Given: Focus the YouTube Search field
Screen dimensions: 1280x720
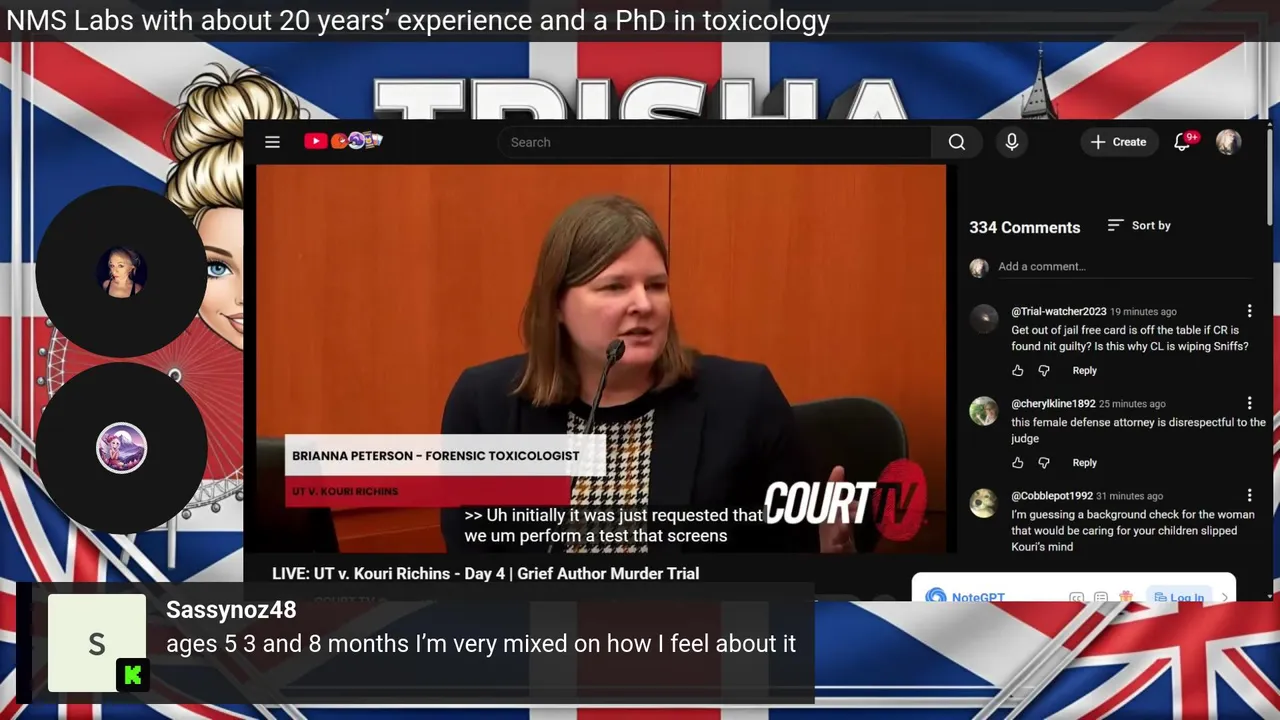Looking at the screenshot, I should (714, 142).
